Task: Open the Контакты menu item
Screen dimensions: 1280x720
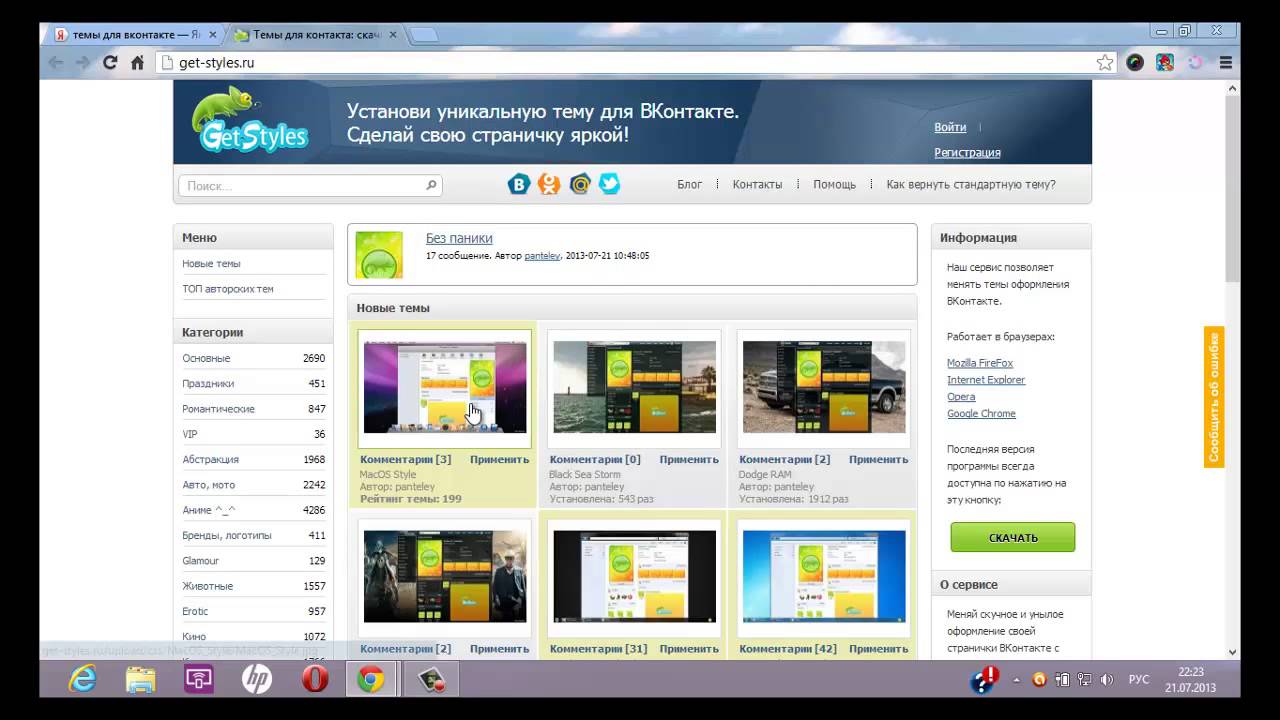Action: click(757, 185)
